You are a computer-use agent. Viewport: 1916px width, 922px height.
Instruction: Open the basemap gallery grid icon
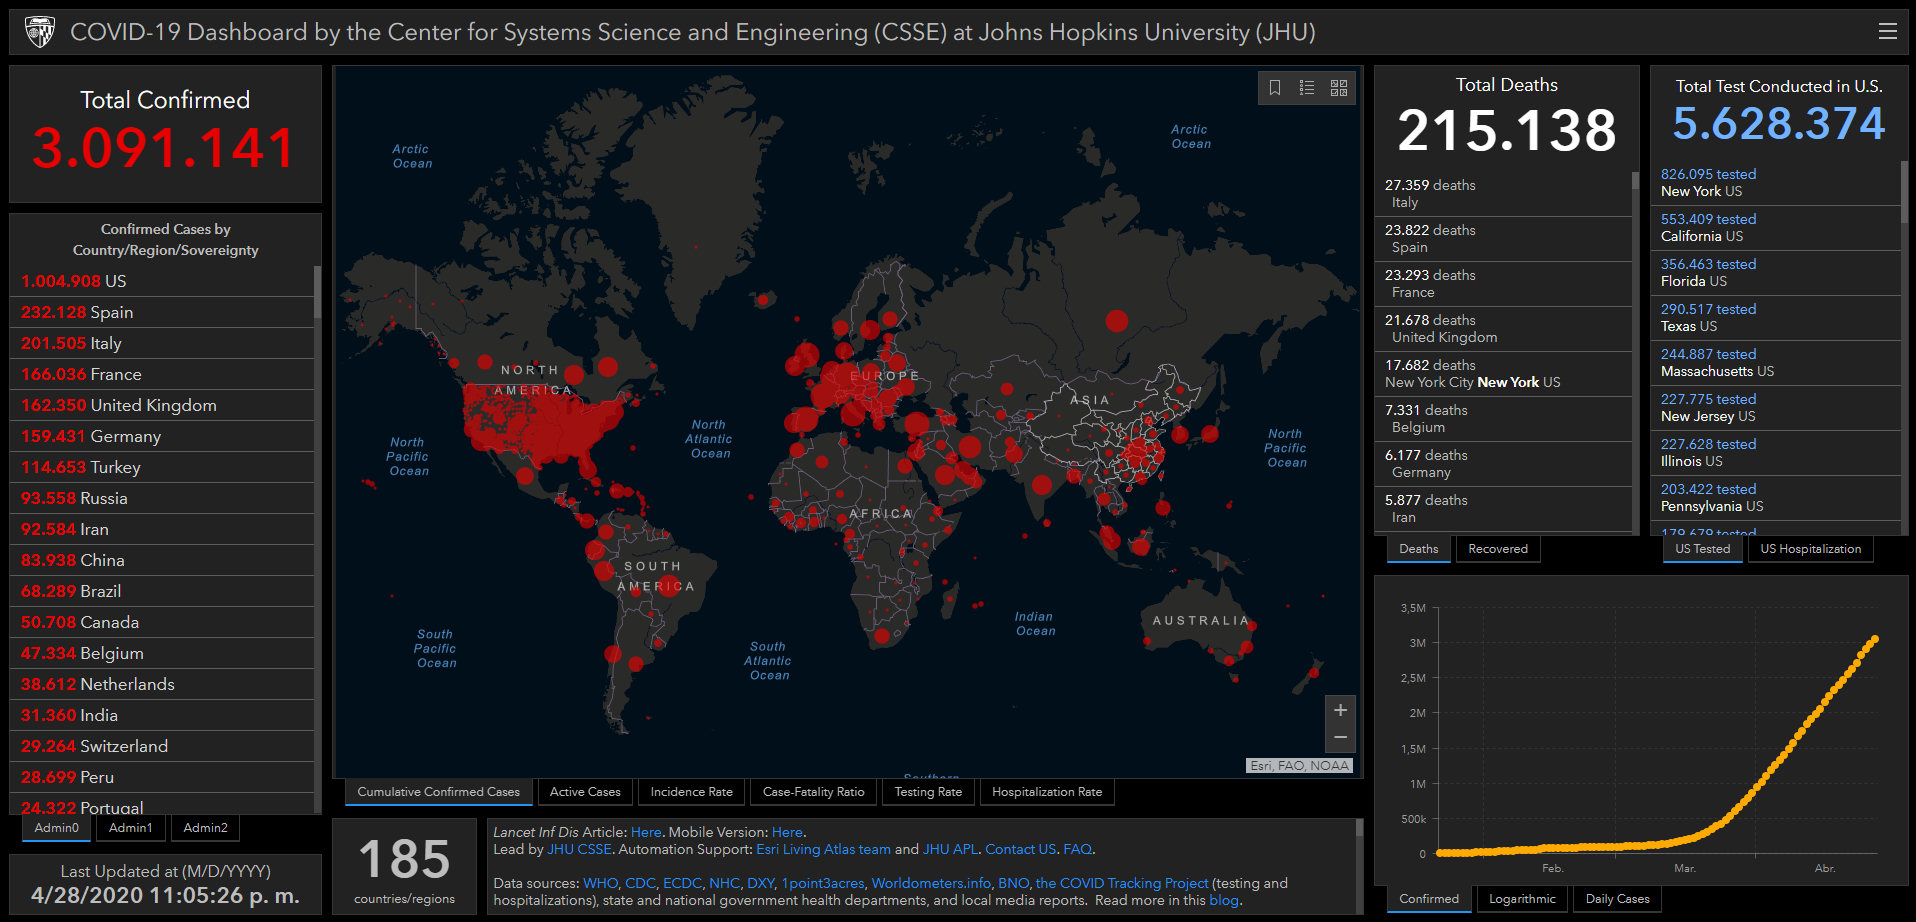pos(1339,88)
